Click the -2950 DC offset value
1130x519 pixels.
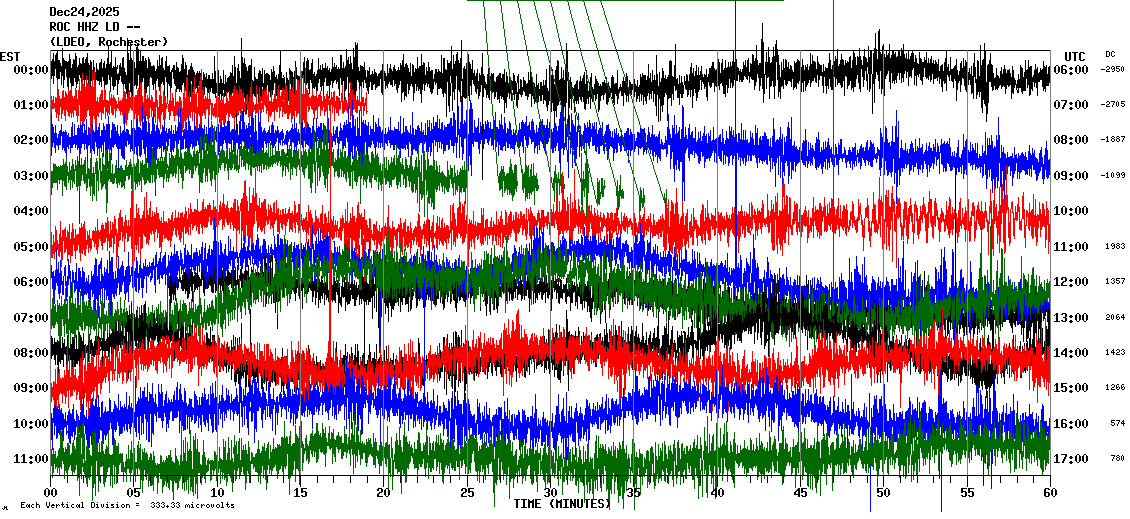pyautogui.click(x=1113, y=70)
